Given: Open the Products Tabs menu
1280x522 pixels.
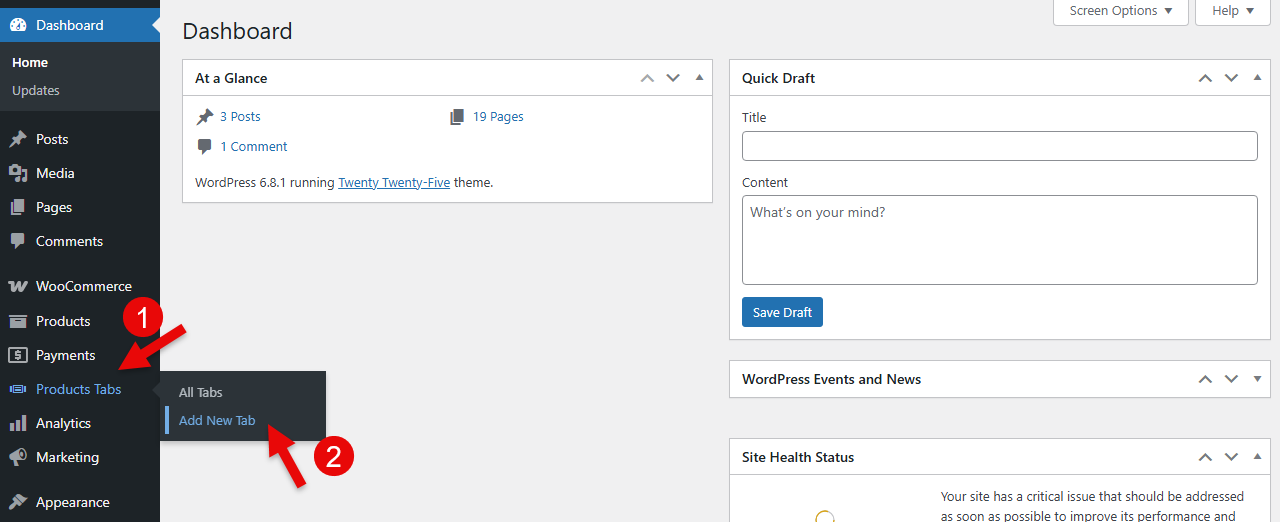Looking at the screenshot, I should (x=80, y=389).
